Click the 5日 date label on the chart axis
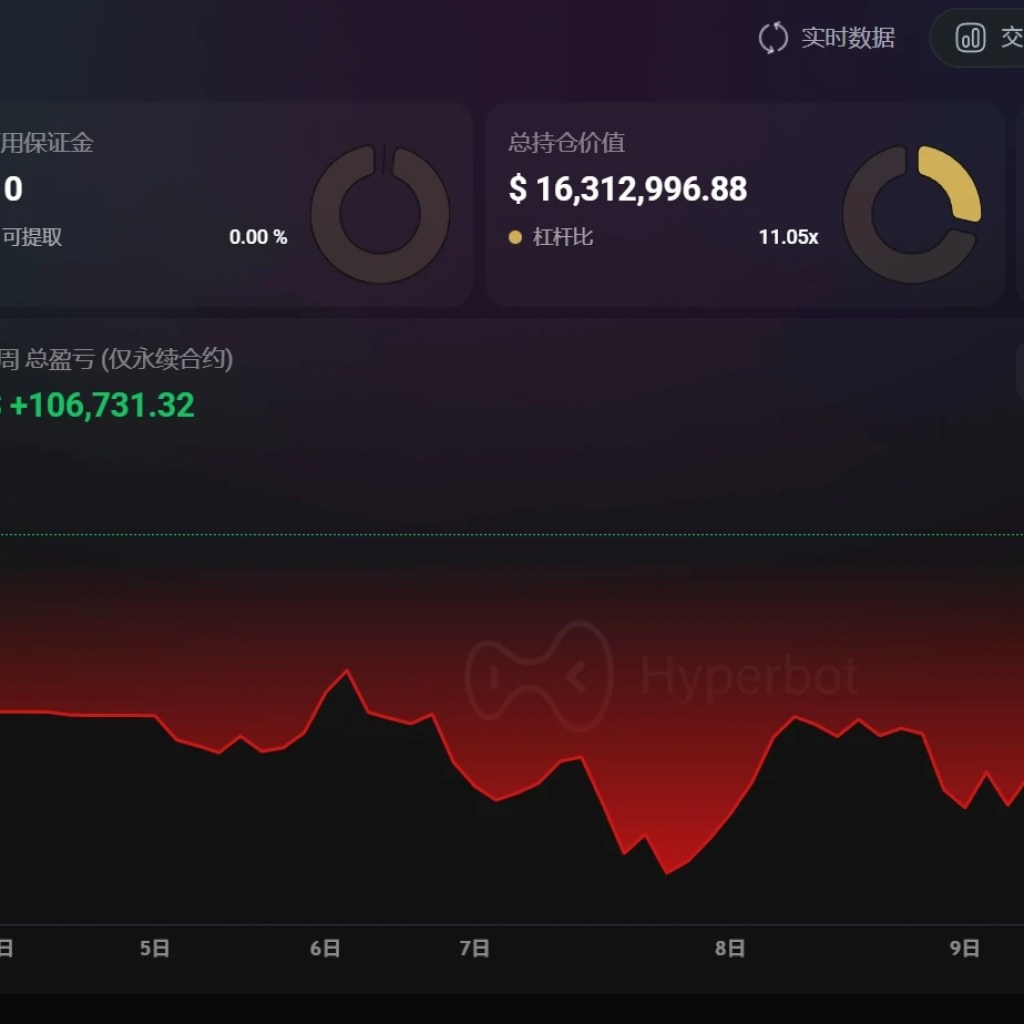Viewport: 1024px width, 1024px height. pos(156,948)
